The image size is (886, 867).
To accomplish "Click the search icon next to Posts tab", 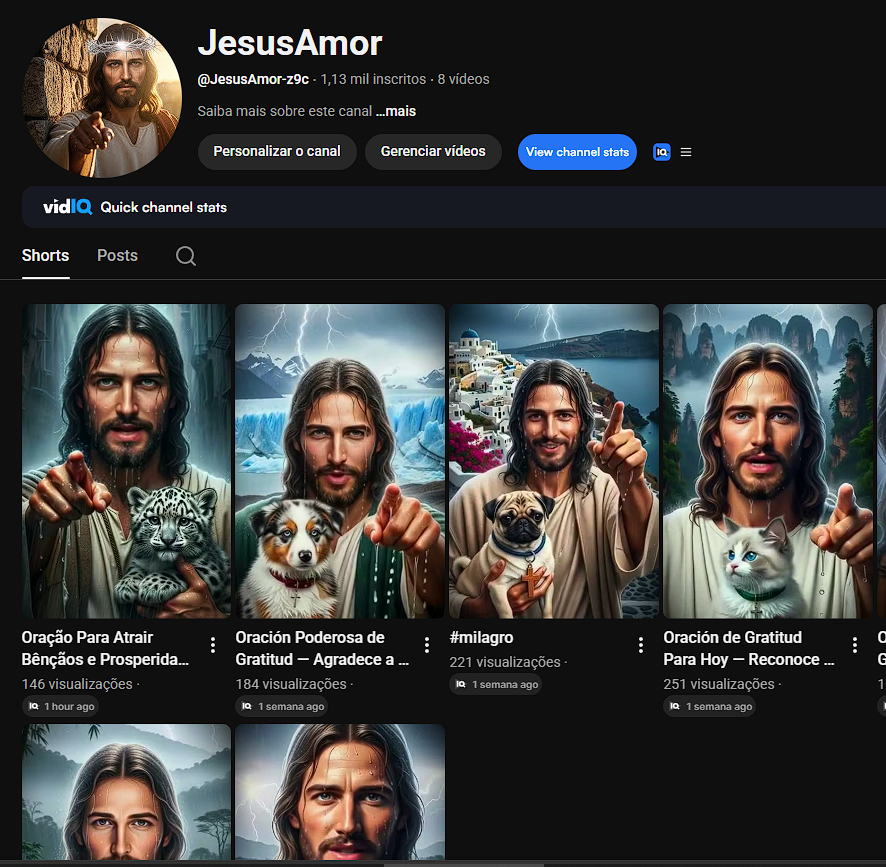I will (x=186, y=255).
